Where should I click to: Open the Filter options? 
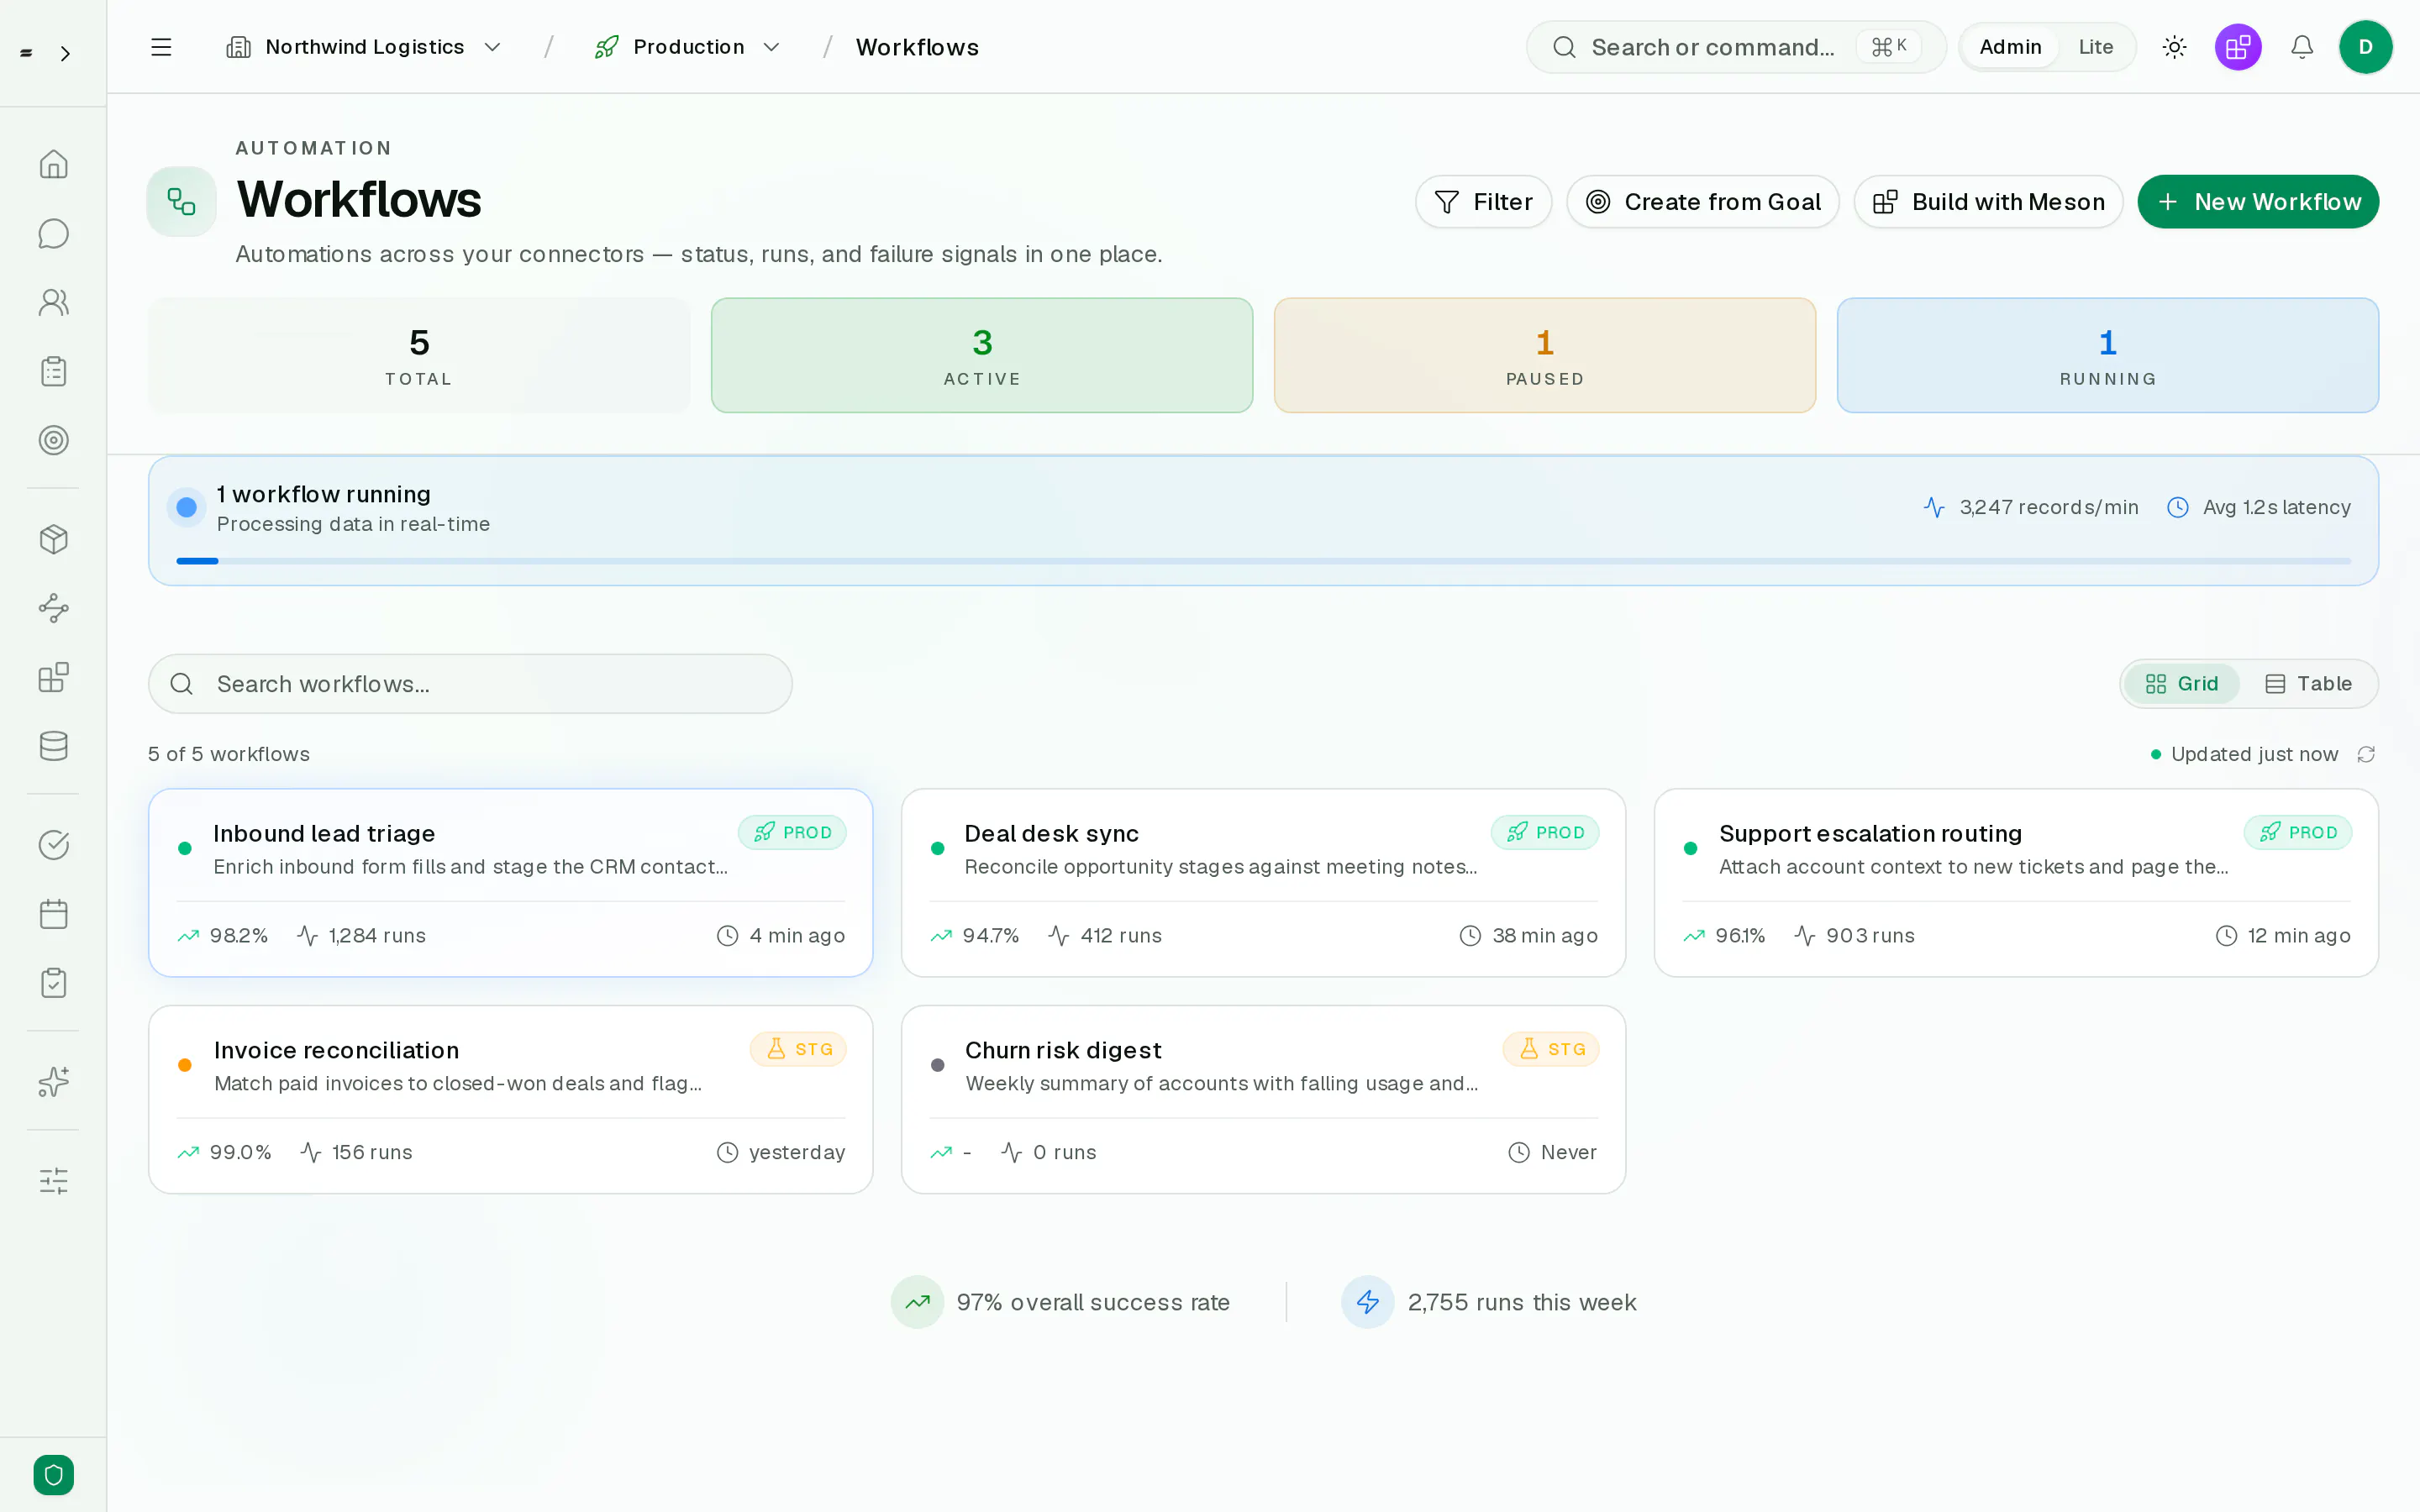1483,202
